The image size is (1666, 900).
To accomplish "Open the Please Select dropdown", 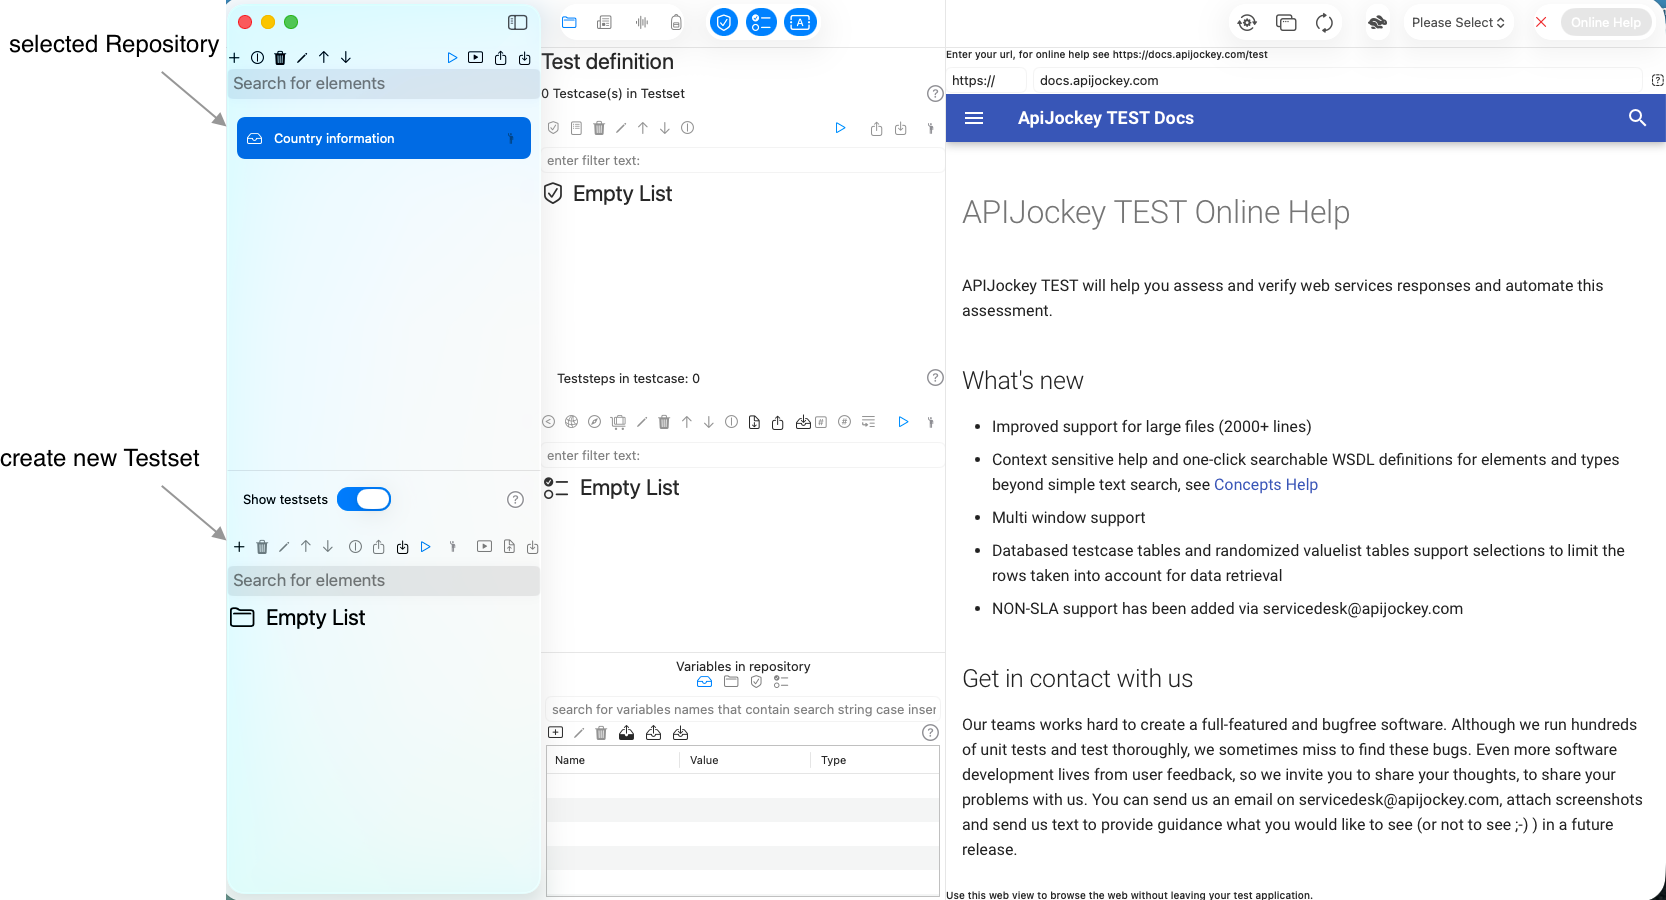I will [x=1457, y=22].
